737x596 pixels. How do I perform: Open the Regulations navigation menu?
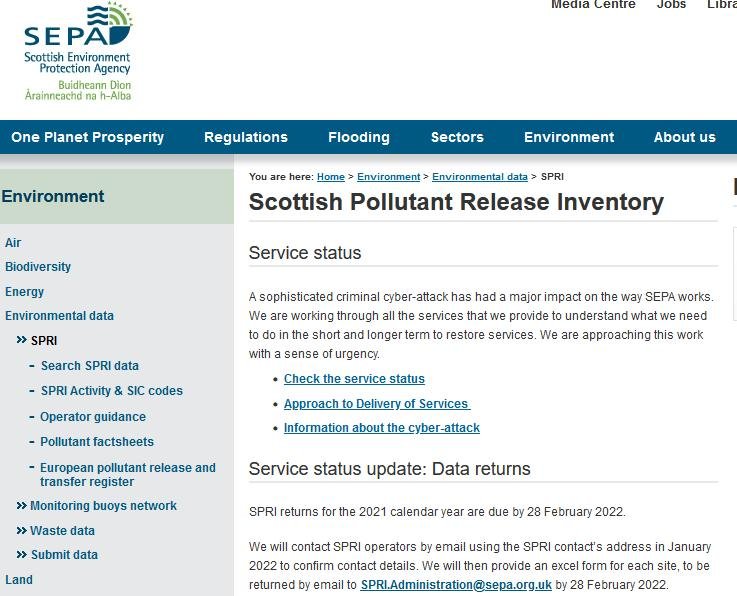coord(245,137)
